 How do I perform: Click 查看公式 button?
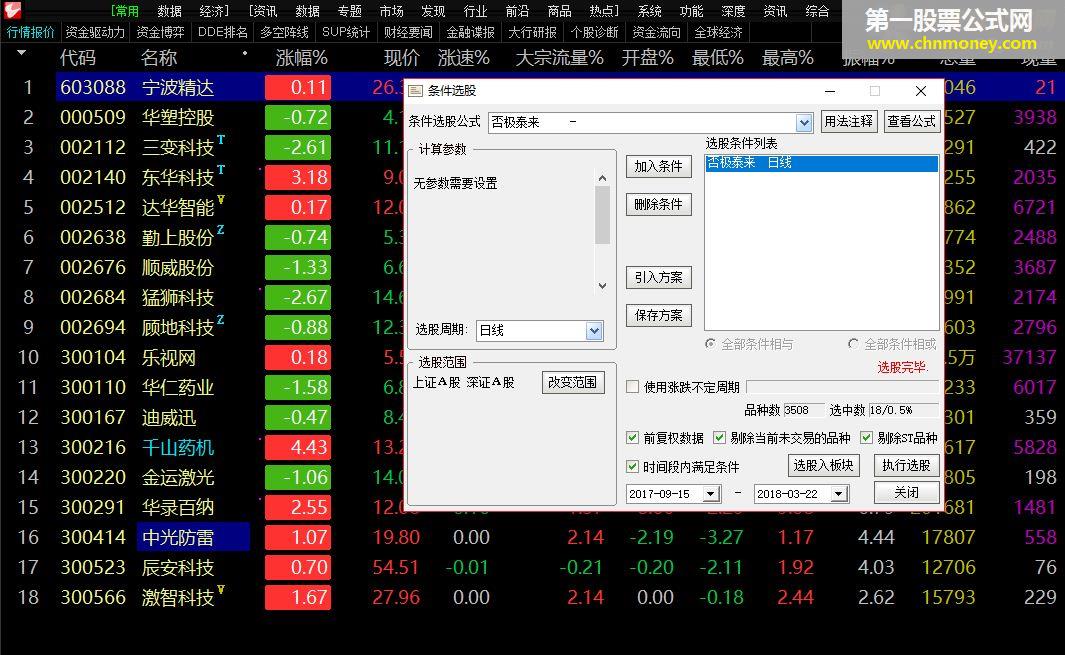click(911, 122)
